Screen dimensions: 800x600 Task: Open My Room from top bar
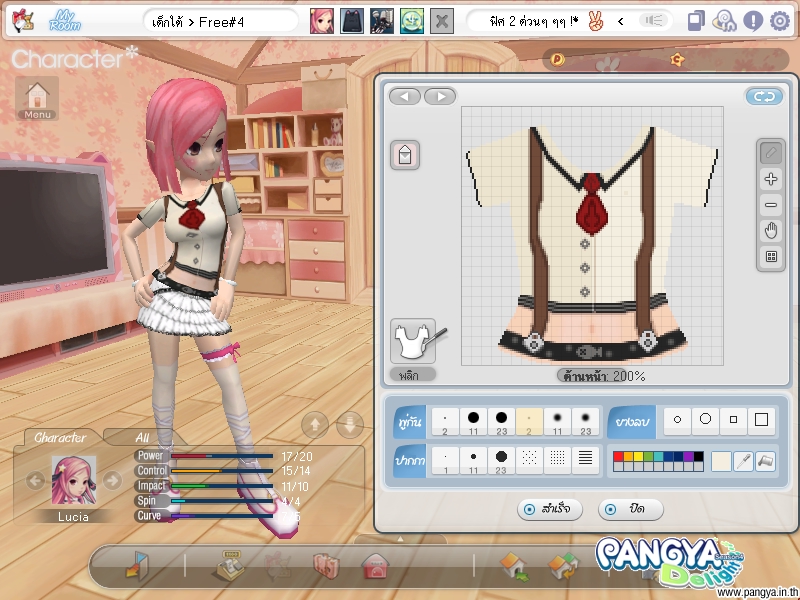tap(65, 21)
